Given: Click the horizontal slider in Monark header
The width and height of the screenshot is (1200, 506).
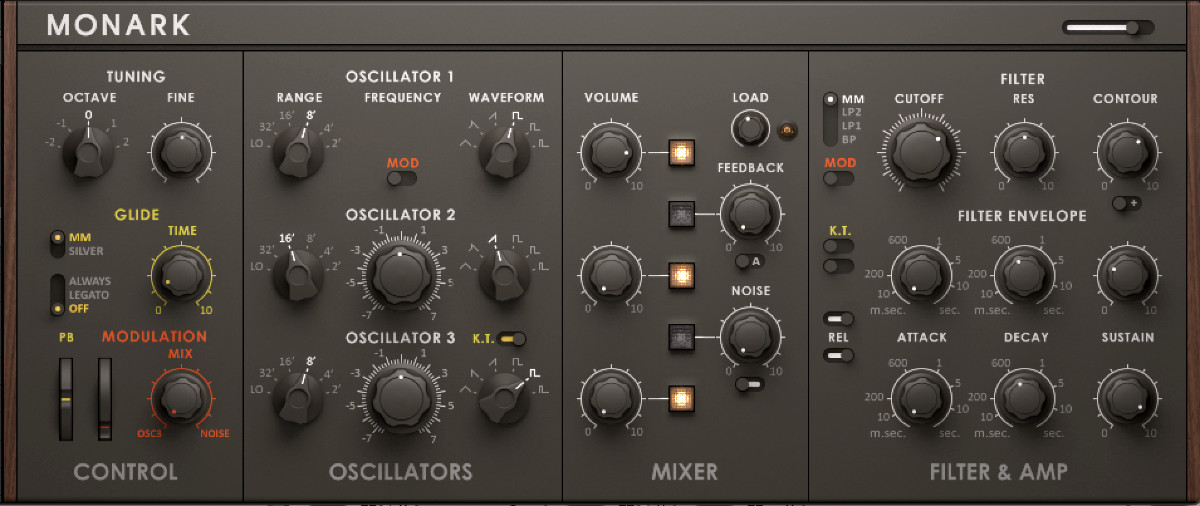Looking at the screenshot, I should pyautogui.click(x=1108, y=28).
